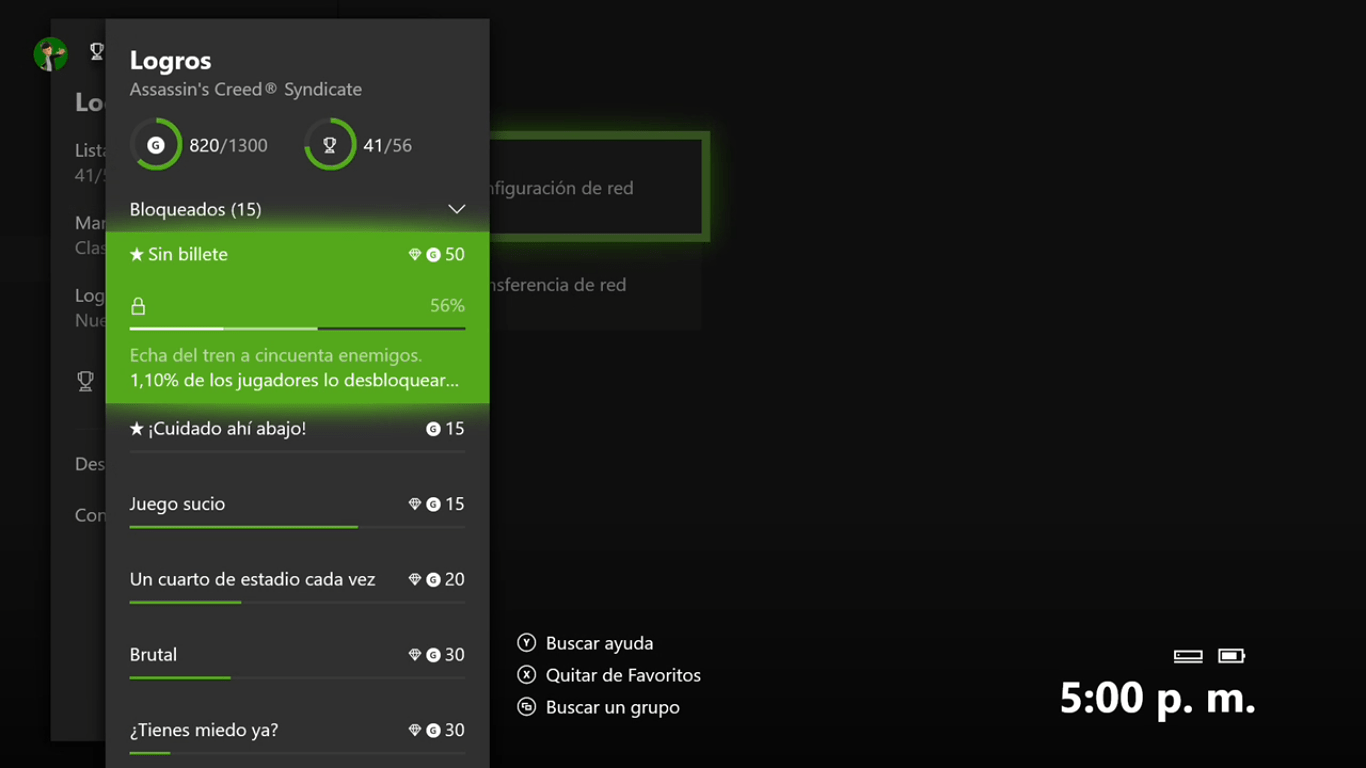This screenshot has height=768, width=1366.
Task: Click the Buscar un grupo option
Action: 612,707
